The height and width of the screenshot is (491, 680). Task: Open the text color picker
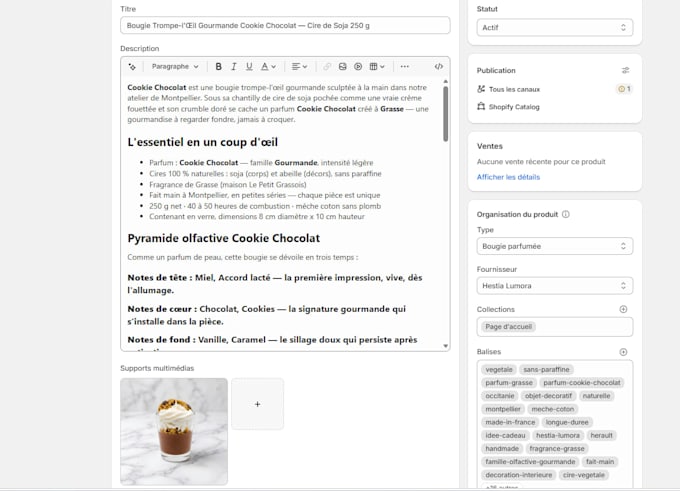pyautogui.click(x=268, y=67)
